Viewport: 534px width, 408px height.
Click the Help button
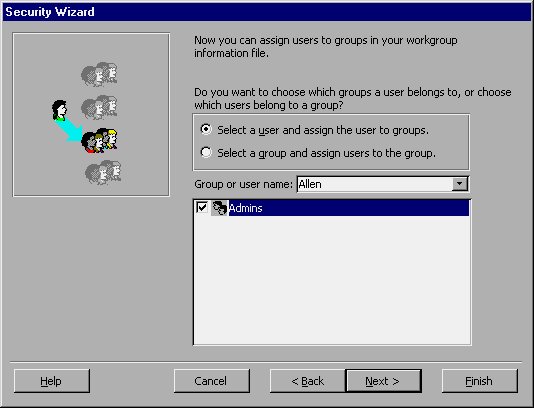point(52,381)
